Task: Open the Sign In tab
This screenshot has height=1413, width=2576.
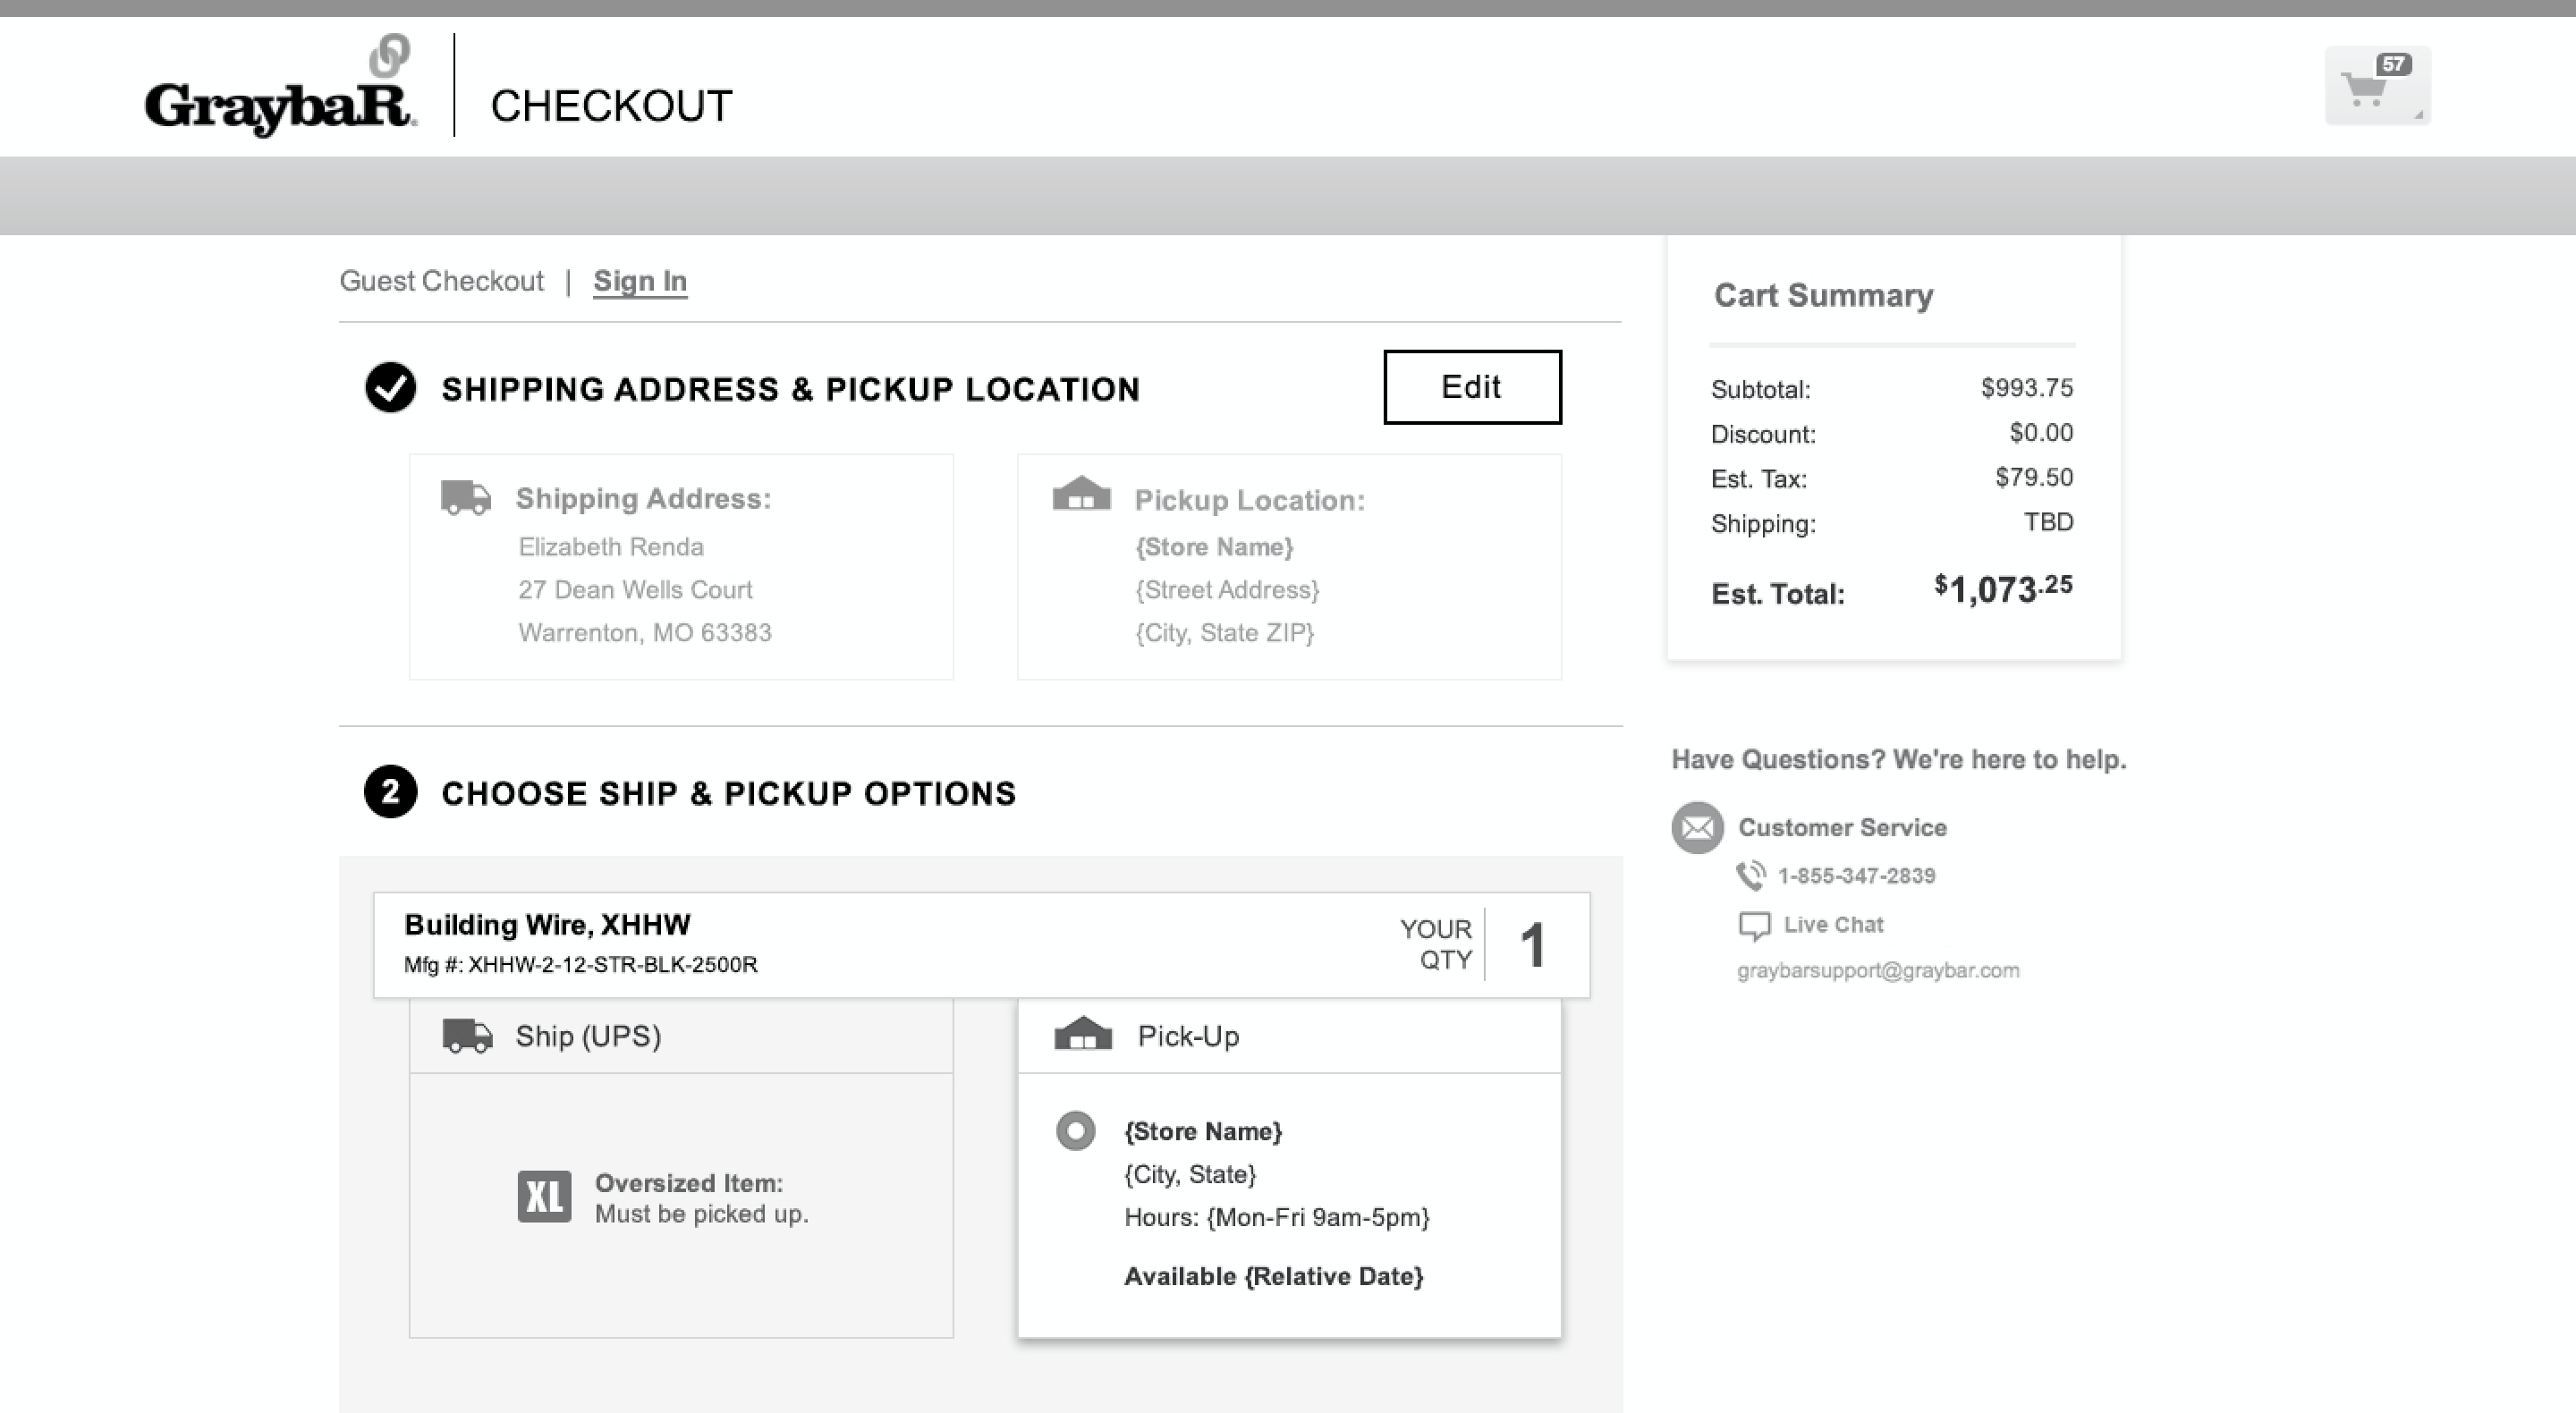Action: [x=640, y=281]
